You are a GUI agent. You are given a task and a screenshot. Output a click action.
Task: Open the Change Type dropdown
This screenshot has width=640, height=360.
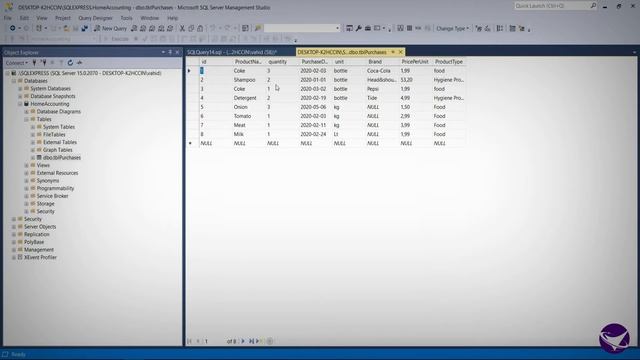tap(452, 28)
